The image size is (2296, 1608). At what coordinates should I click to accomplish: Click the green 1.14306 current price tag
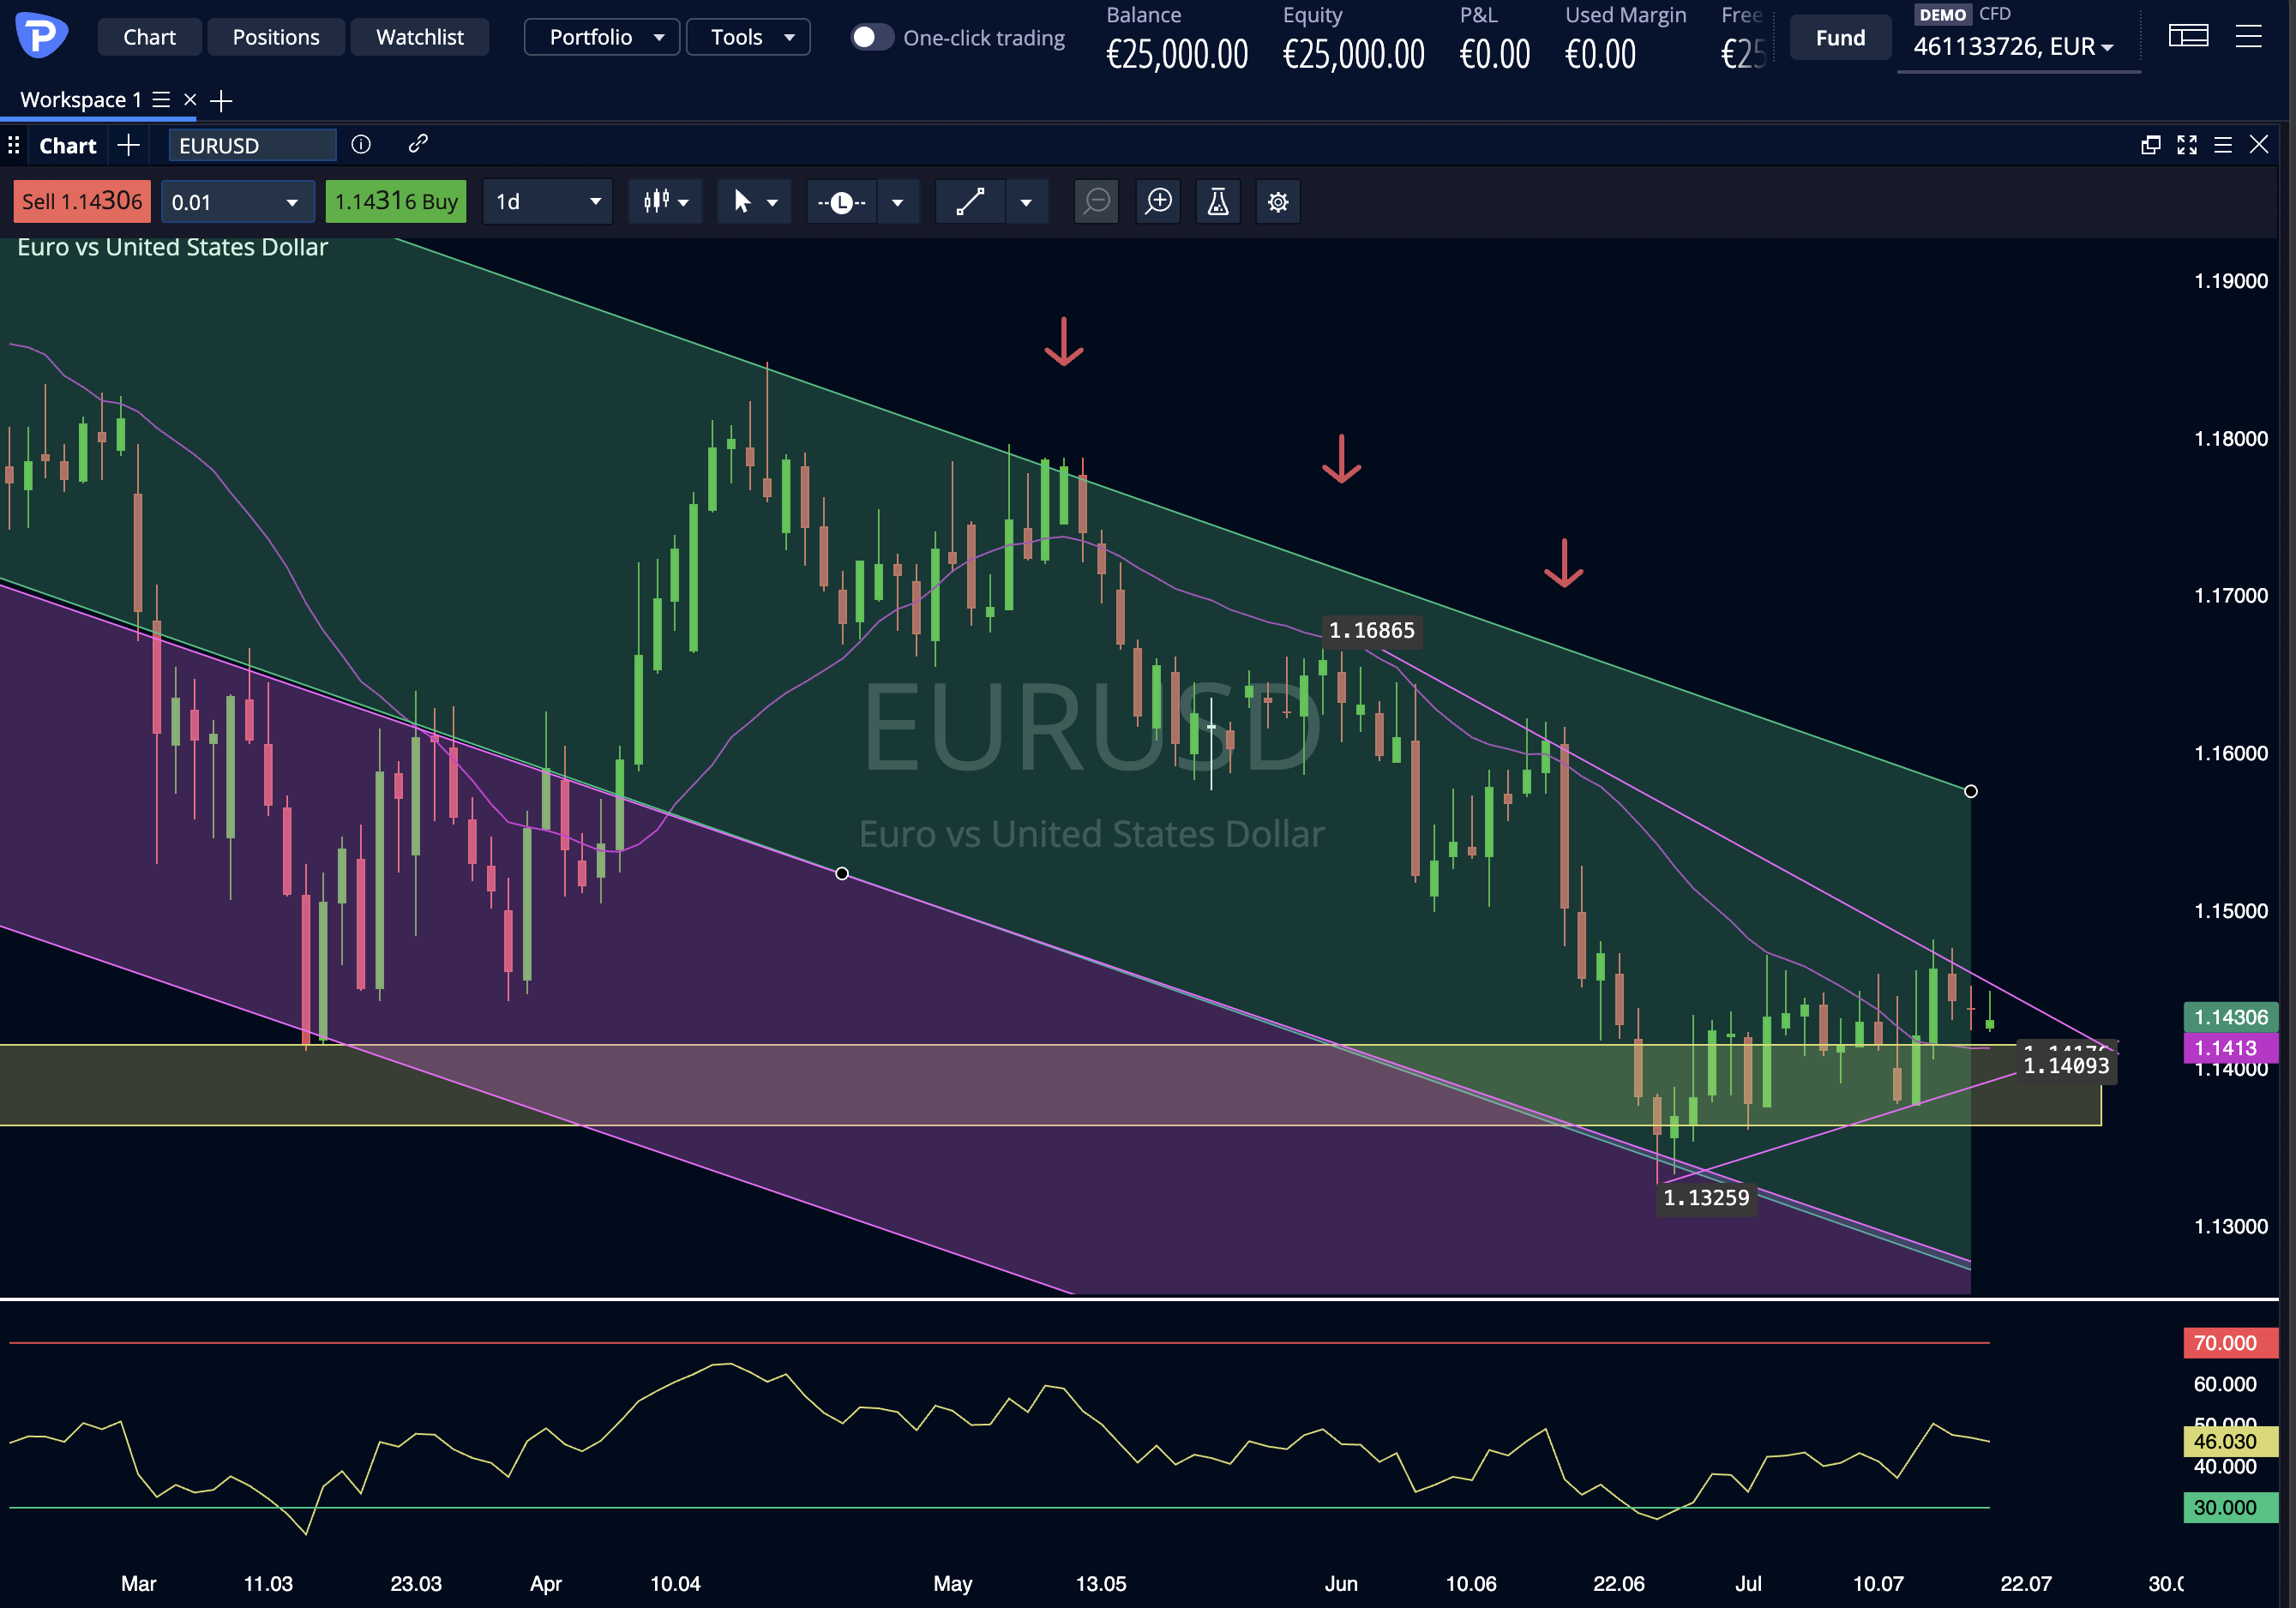click(2231, 1017)
